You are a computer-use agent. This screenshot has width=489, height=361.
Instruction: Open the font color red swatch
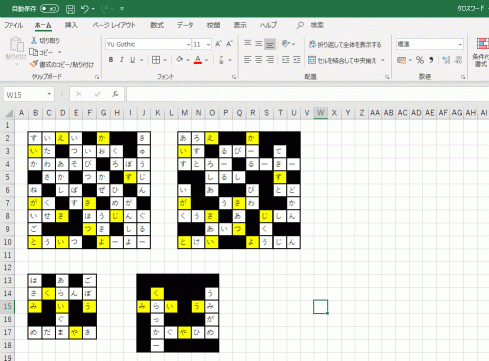(x=198, y=60)
